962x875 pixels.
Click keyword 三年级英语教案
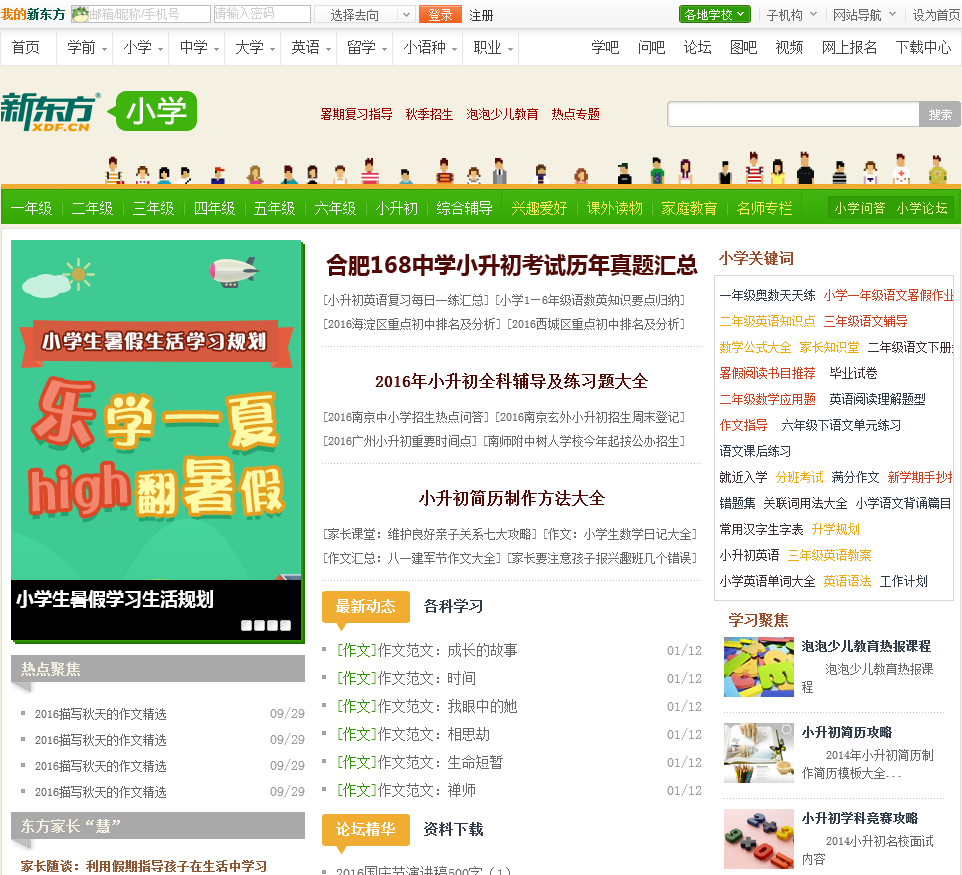point(829,555)
